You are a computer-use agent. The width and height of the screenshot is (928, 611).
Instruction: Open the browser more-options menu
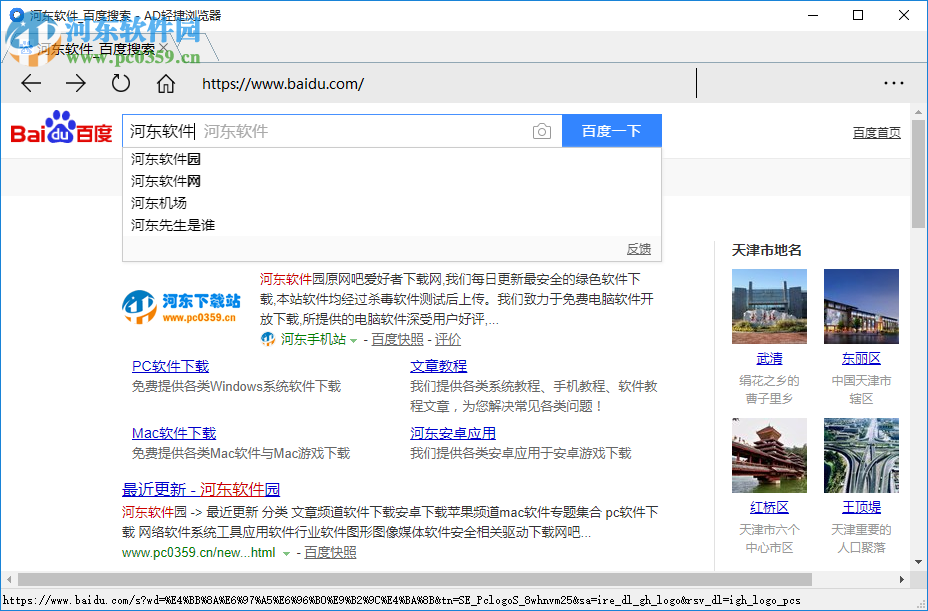[895, 84]
